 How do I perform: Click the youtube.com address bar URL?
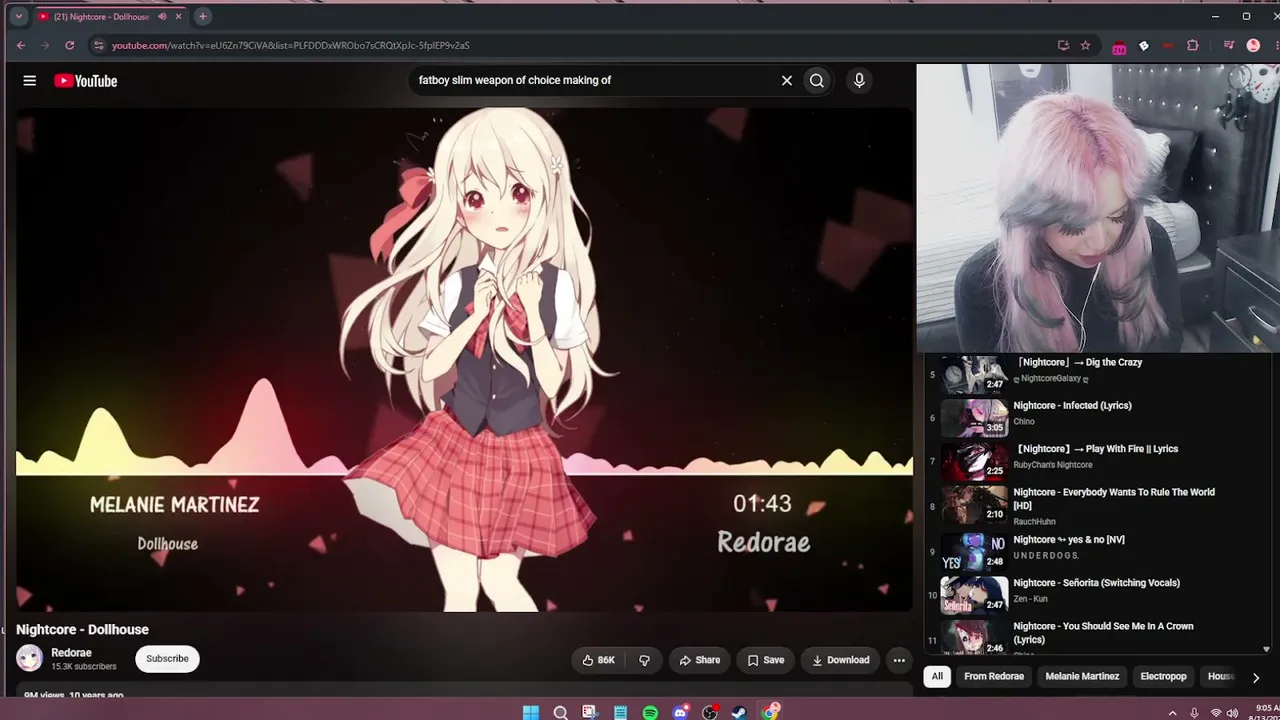[290, 45]
